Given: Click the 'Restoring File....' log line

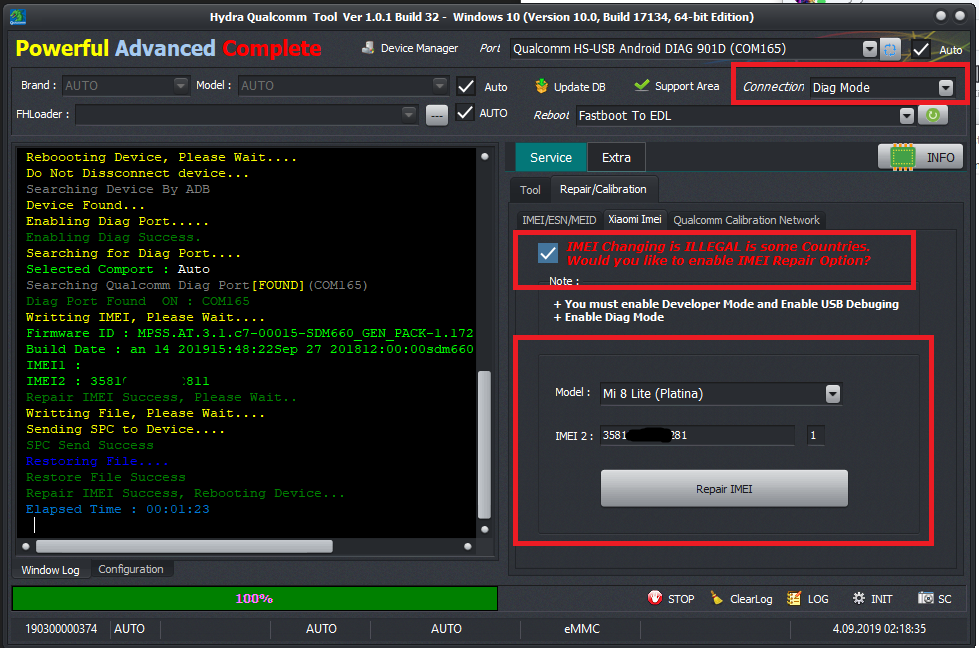Looking at the screenshot, I should [x=97, y=461].
